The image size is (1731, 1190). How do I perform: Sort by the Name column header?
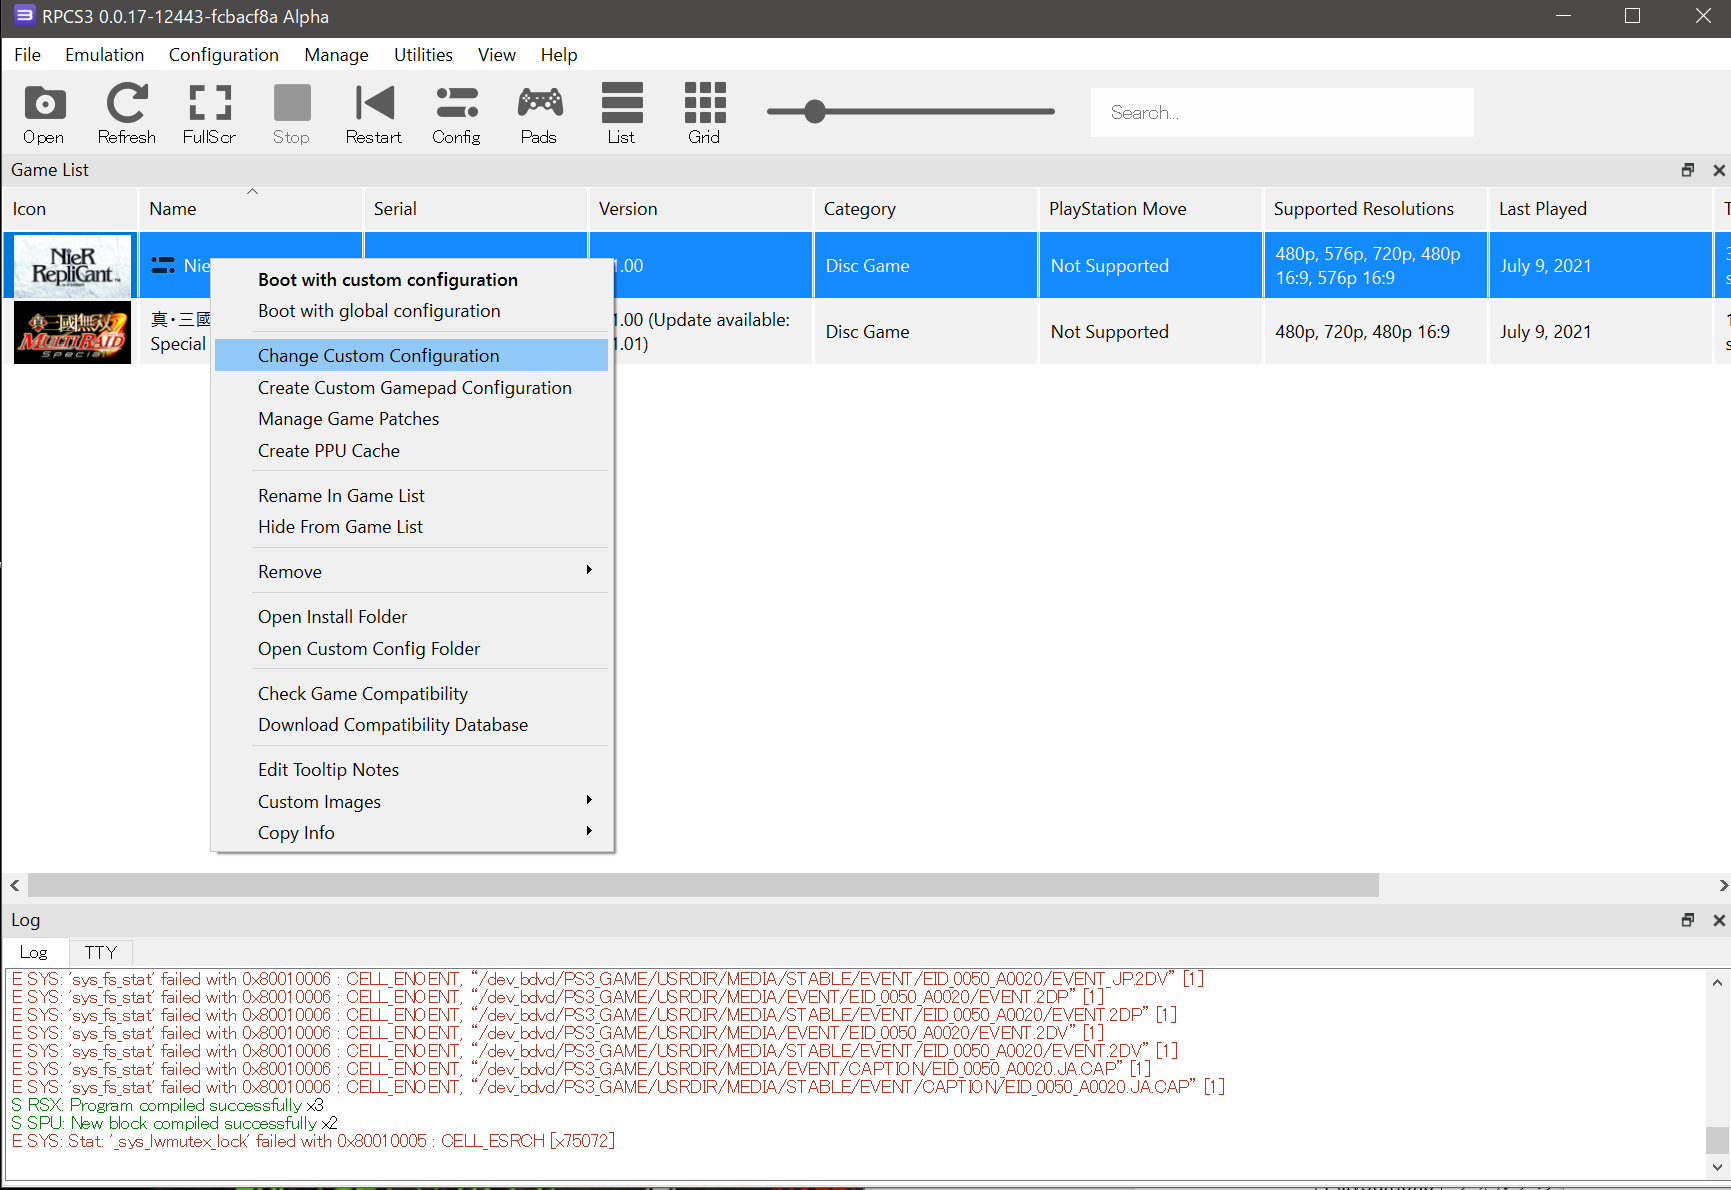[250, 209]
